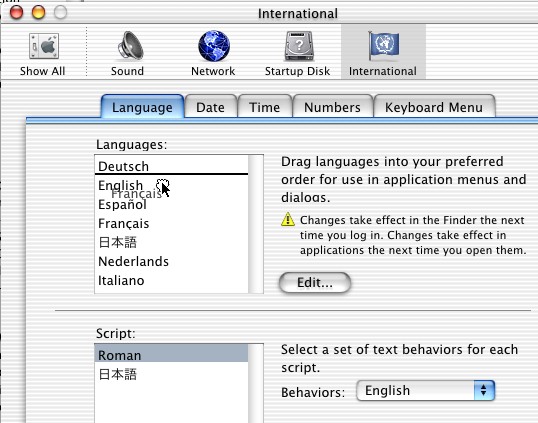
Task: Select the International flag icon
Action: click(383, 45)
